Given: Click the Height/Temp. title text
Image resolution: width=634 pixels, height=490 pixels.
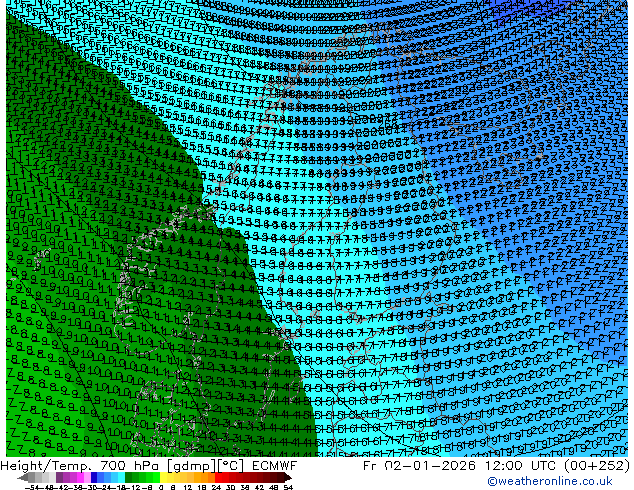Looking at the screenshot, I should coord(47,466).
